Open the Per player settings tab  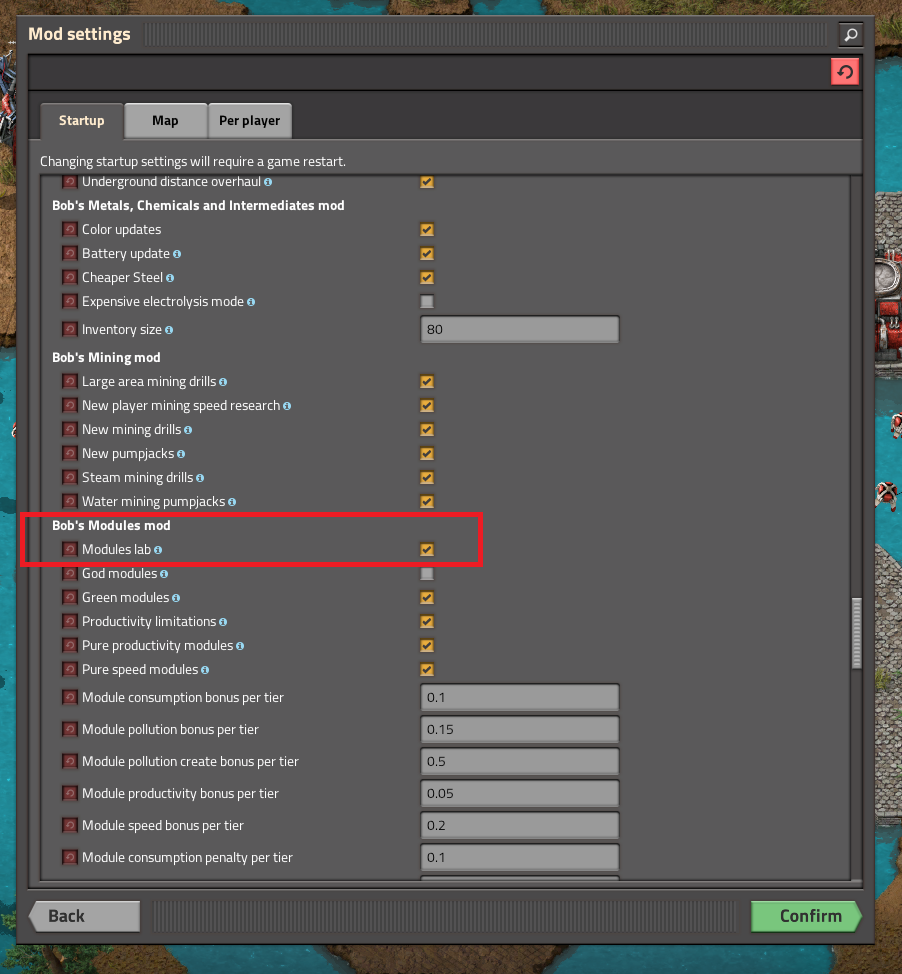click(249, 119)
